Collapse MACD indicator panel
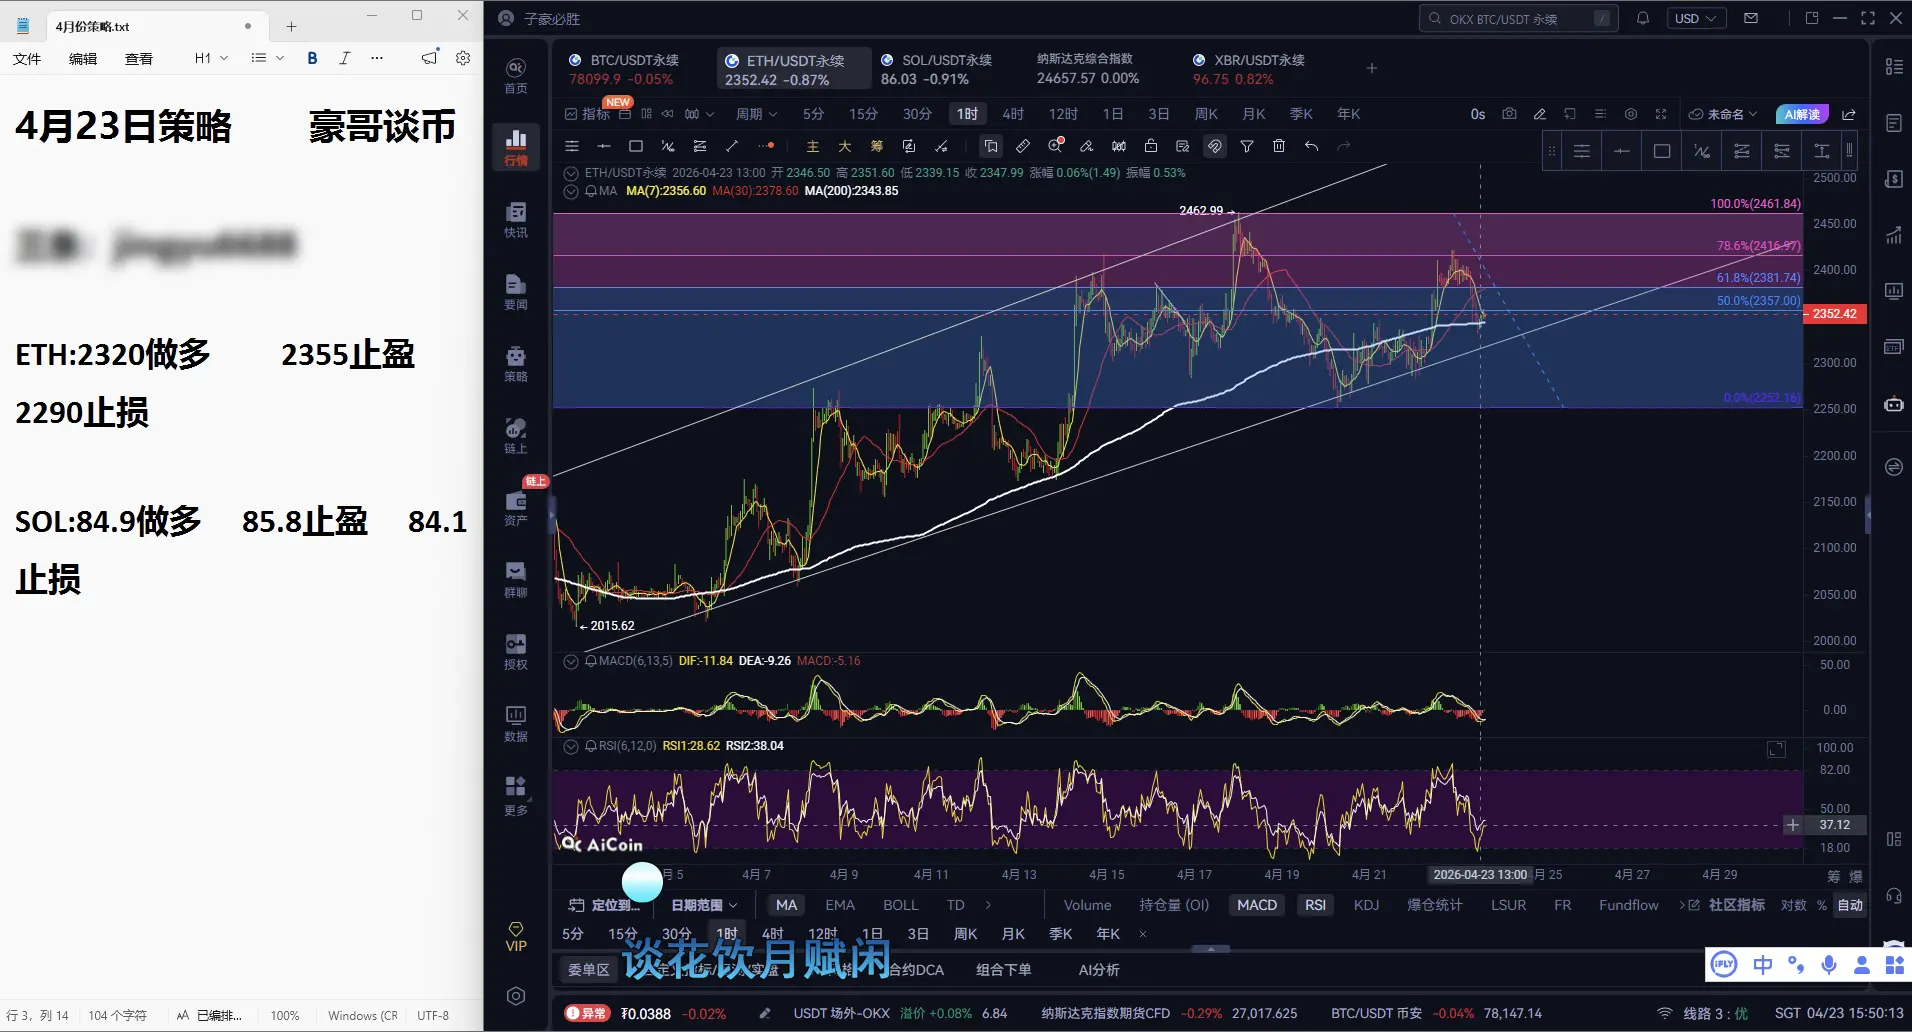This screenshot has height=1032, width=1912. tap(571, 661)
